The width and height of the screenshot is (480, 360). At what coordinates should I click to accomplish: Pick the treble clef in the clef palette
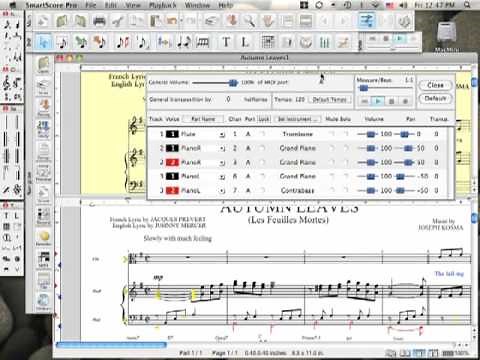(x=7, y=83)
